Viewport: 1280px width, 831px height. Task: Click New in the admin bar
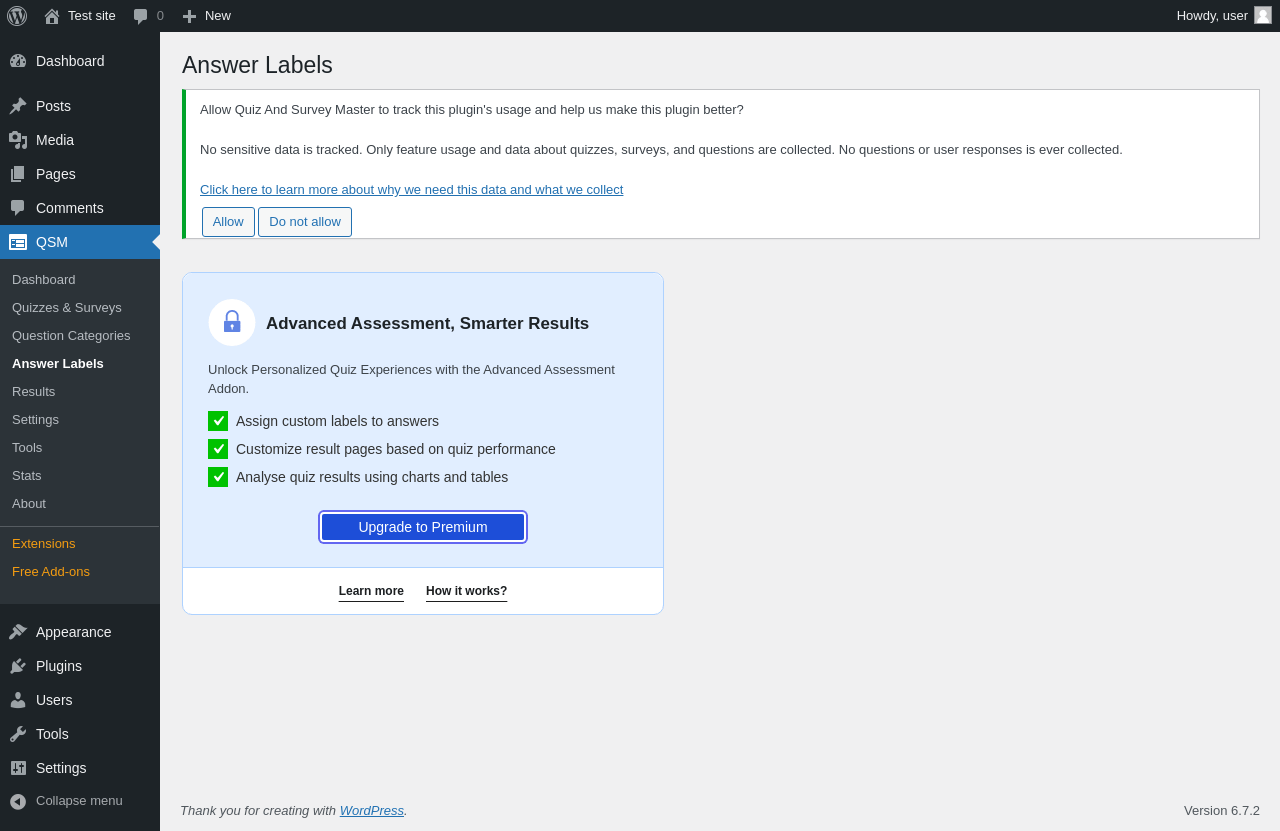(206, 16)
